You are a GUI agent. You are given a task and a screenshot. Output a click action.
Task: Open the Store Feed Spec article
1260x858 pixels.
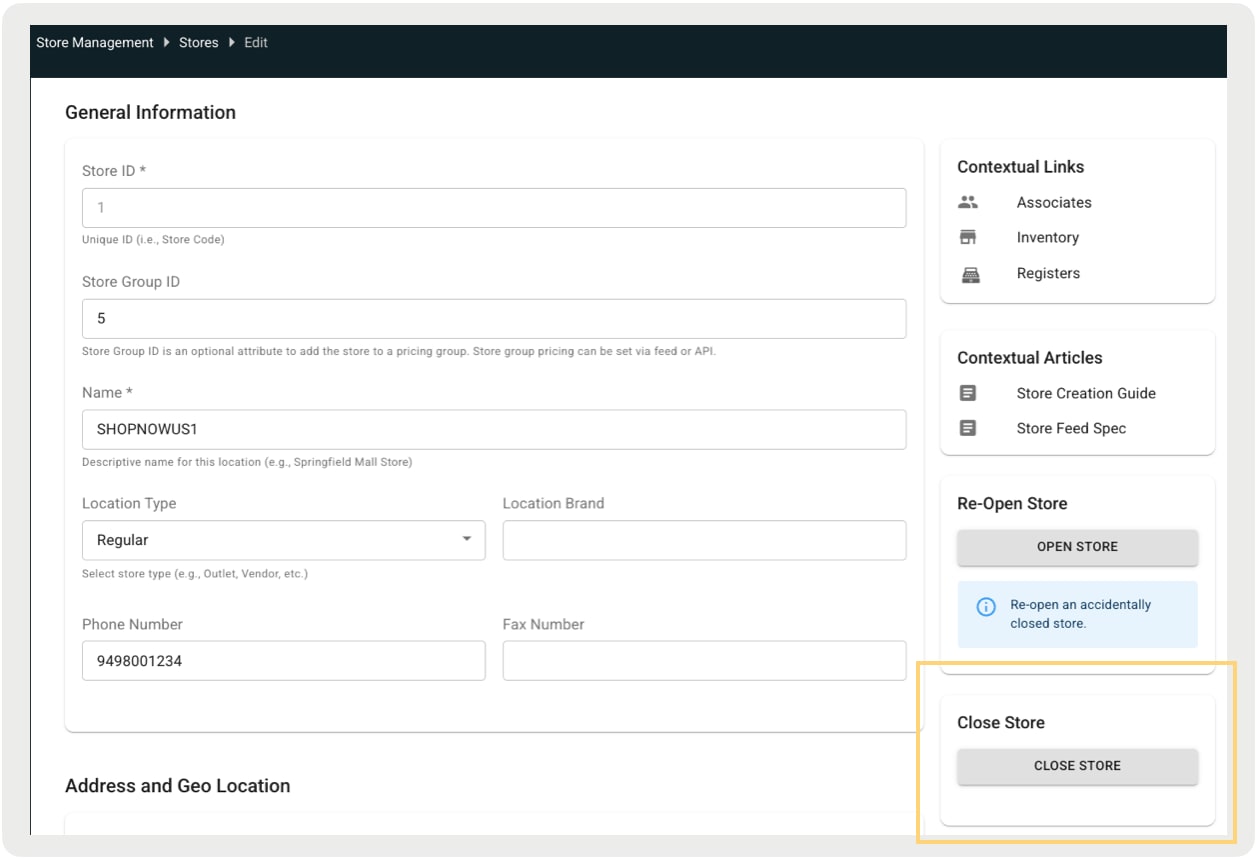click(x=1071, y=428)
